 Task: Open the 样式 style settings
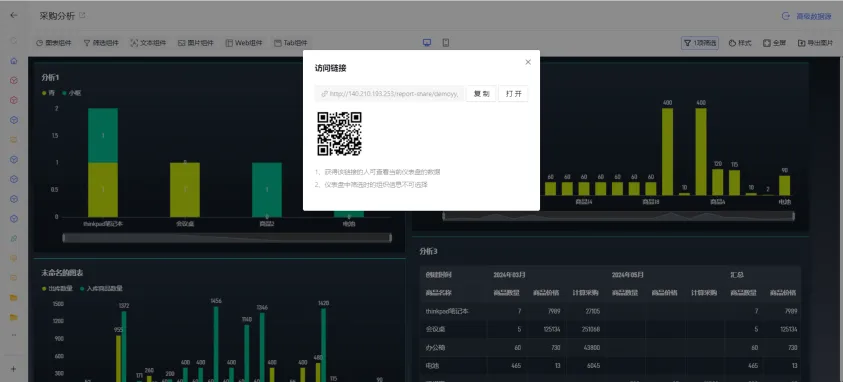pyautogui.click(x=740, y=43)
